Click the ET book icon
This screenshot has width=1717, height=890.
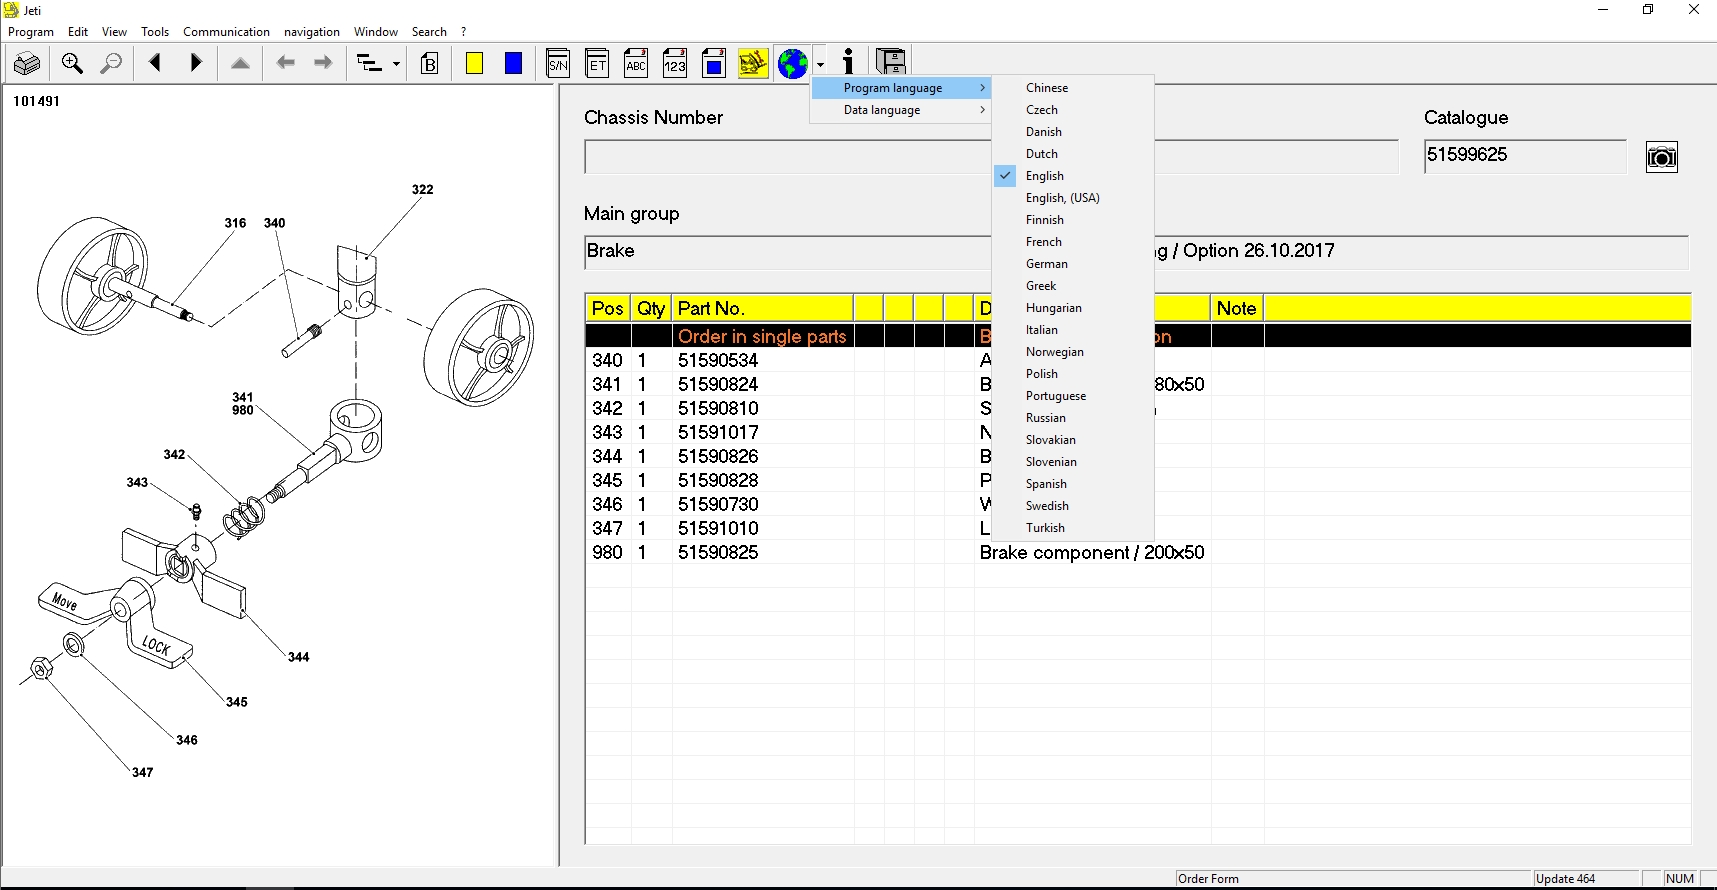(597, 64)
